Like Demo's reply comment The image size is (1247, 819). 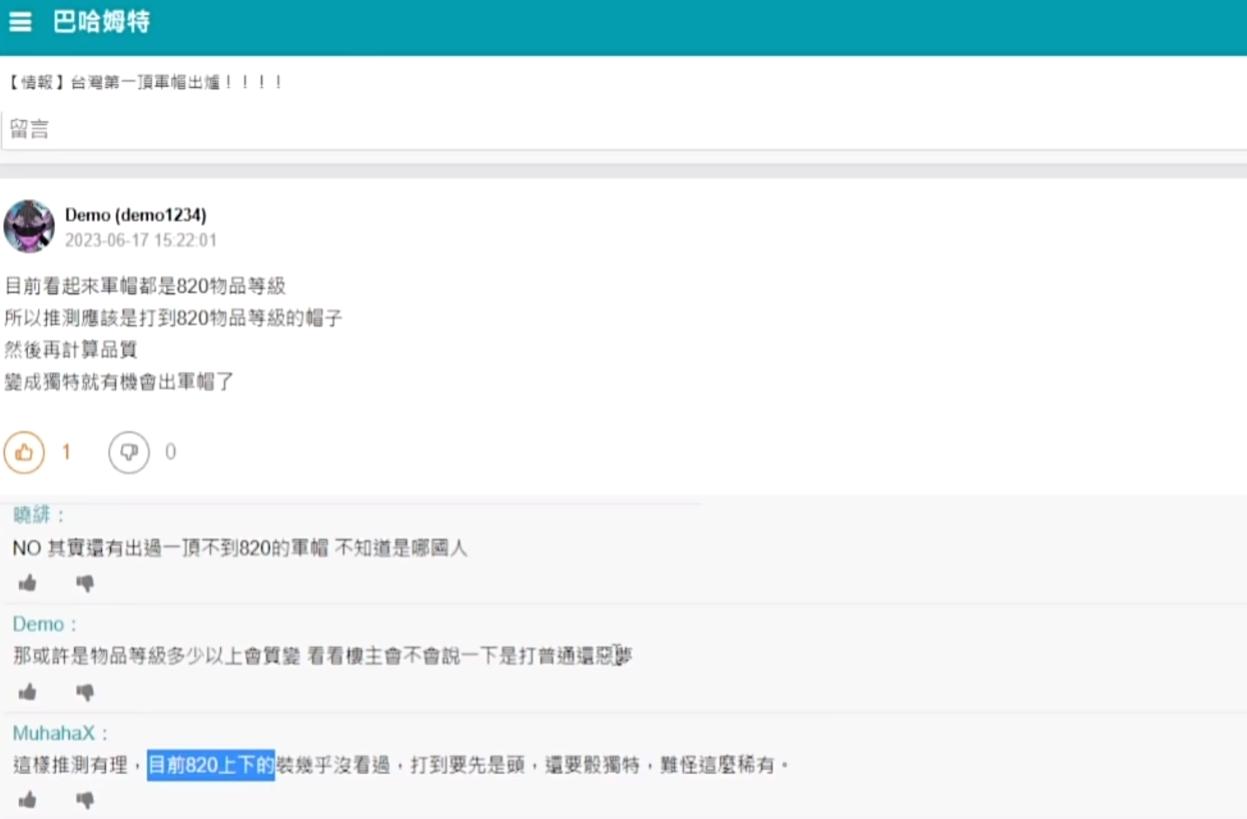pyautogui.click(x=29, y=691)
